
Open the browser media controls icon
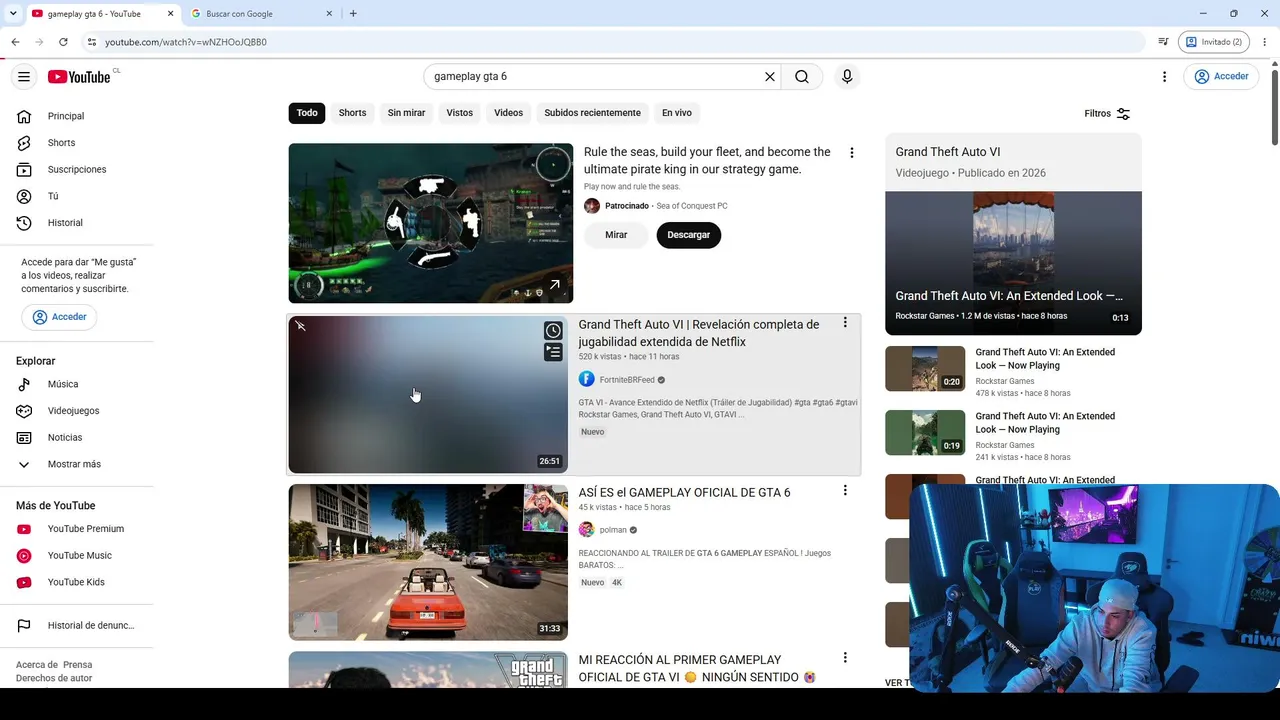tap(1163, 42)
